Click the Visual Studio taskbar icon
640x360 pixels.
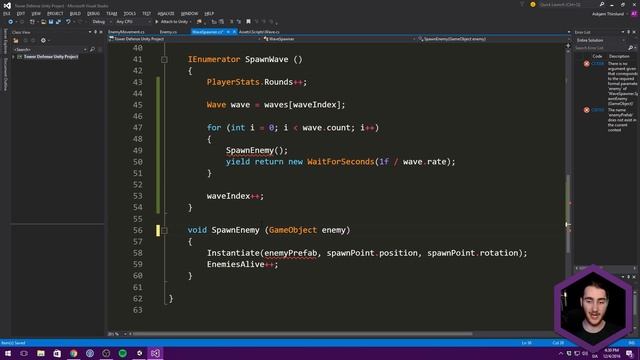tap(156, 353)
